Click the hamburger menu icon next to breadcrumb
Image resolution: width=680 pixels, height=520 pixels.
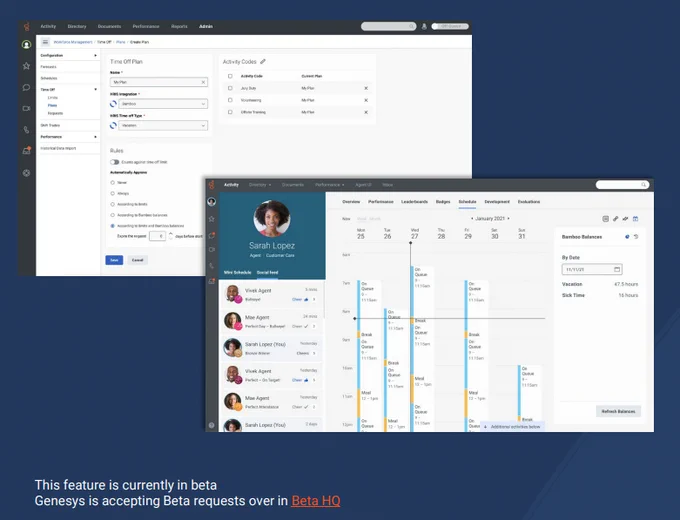click(x=45, y=42)
